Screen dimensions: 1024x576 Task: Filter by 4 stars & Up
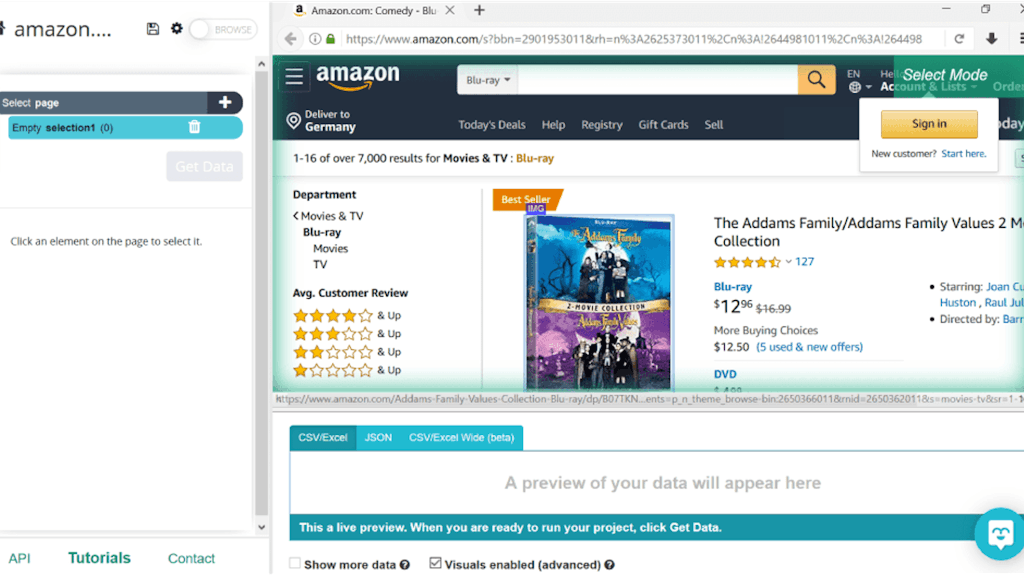click(x=347, y=316)
